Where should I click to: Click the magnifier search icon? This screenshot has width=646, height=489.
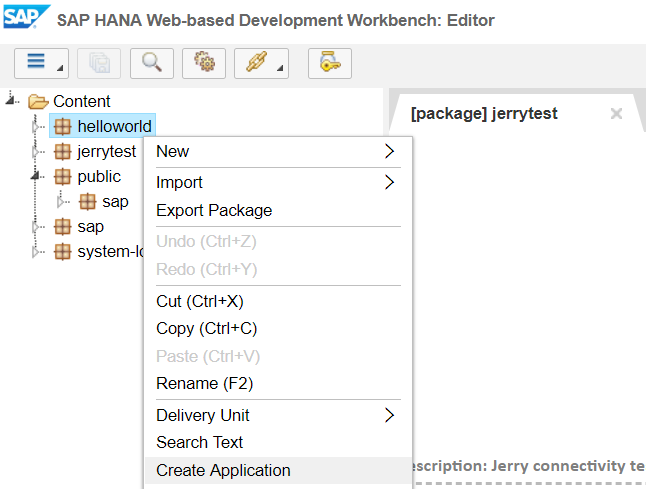pyautogui.click(x=152, y=62)
